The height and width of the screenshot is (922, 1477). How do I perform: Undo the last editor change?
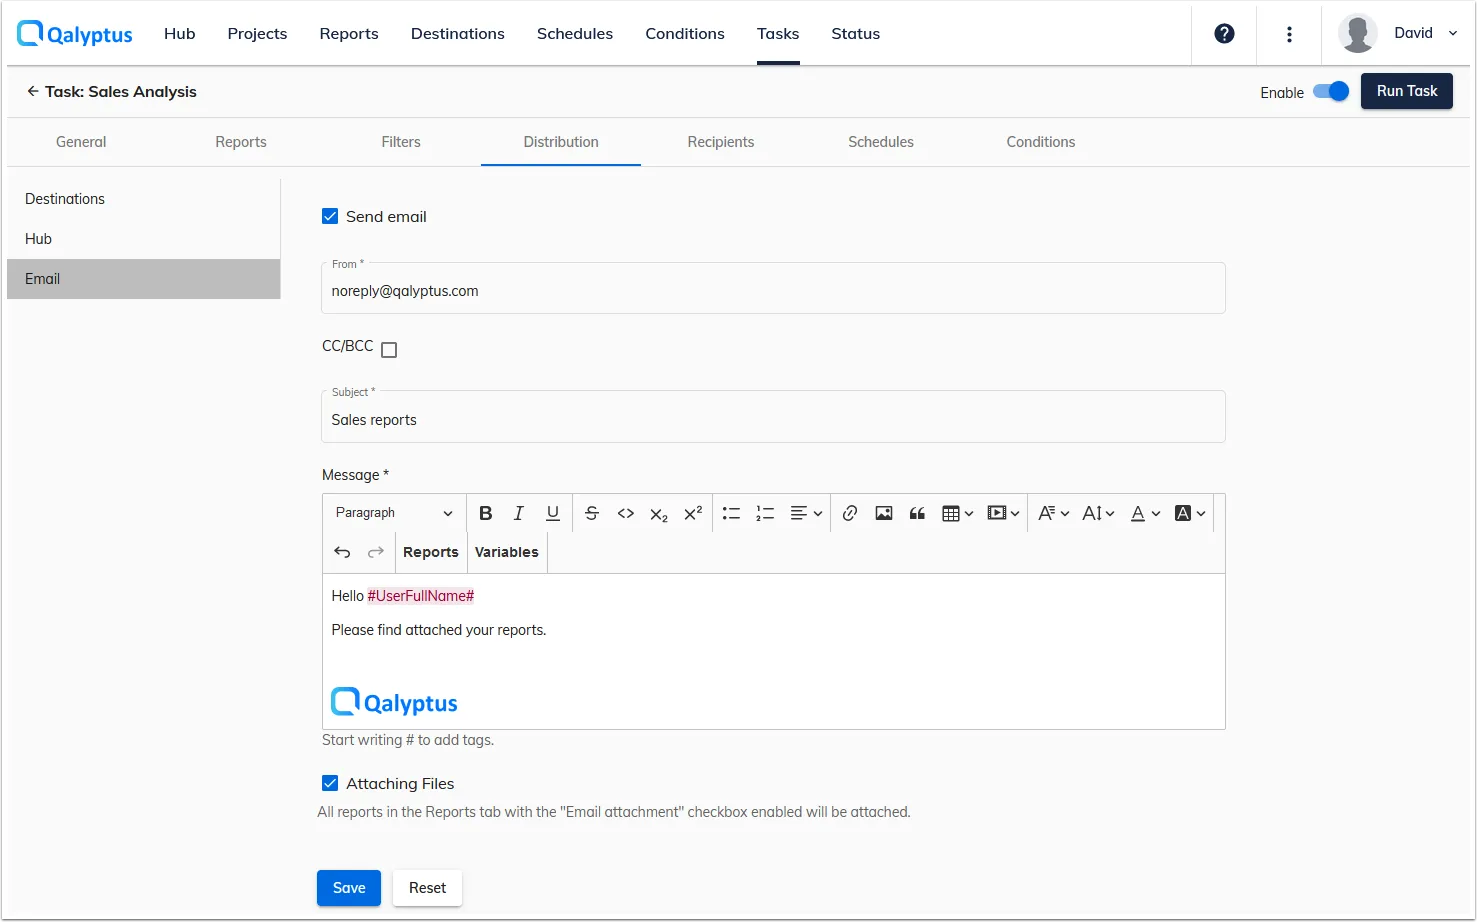tap(342, 551)
